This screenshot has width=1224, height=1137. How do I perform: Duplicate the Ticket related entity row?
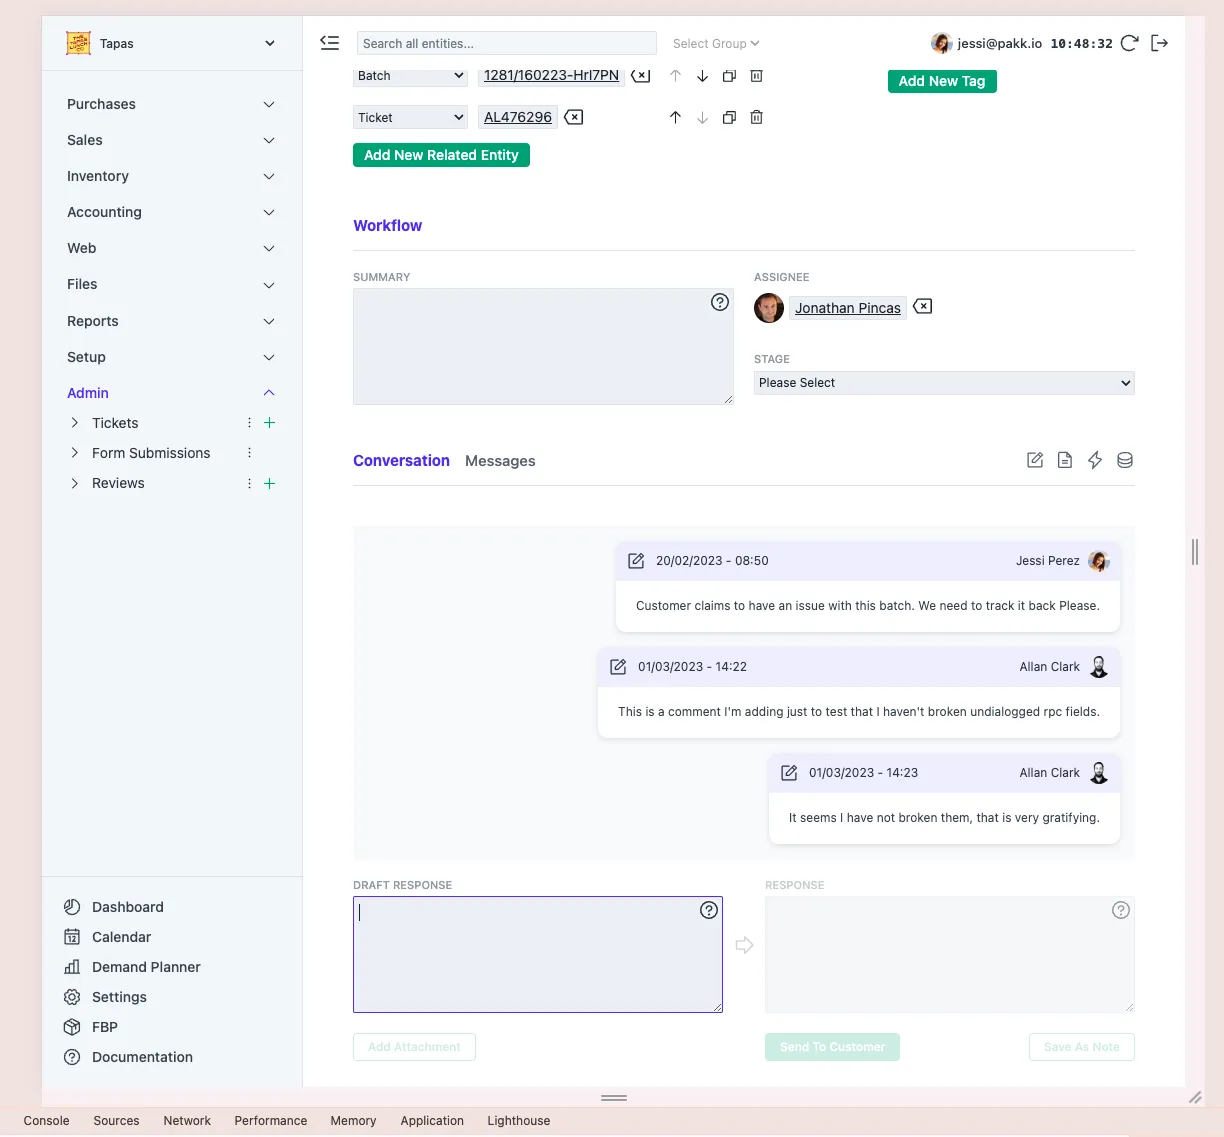point(729,117)
